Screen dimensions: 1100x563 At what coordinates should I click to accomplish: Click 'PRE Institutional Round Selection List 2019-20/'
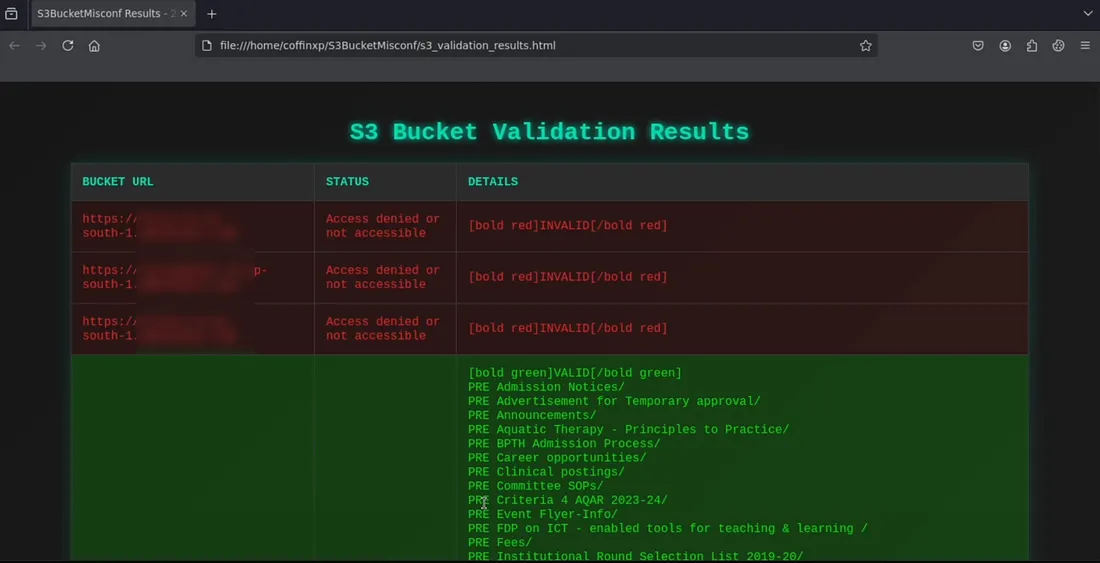pos(636,556)
